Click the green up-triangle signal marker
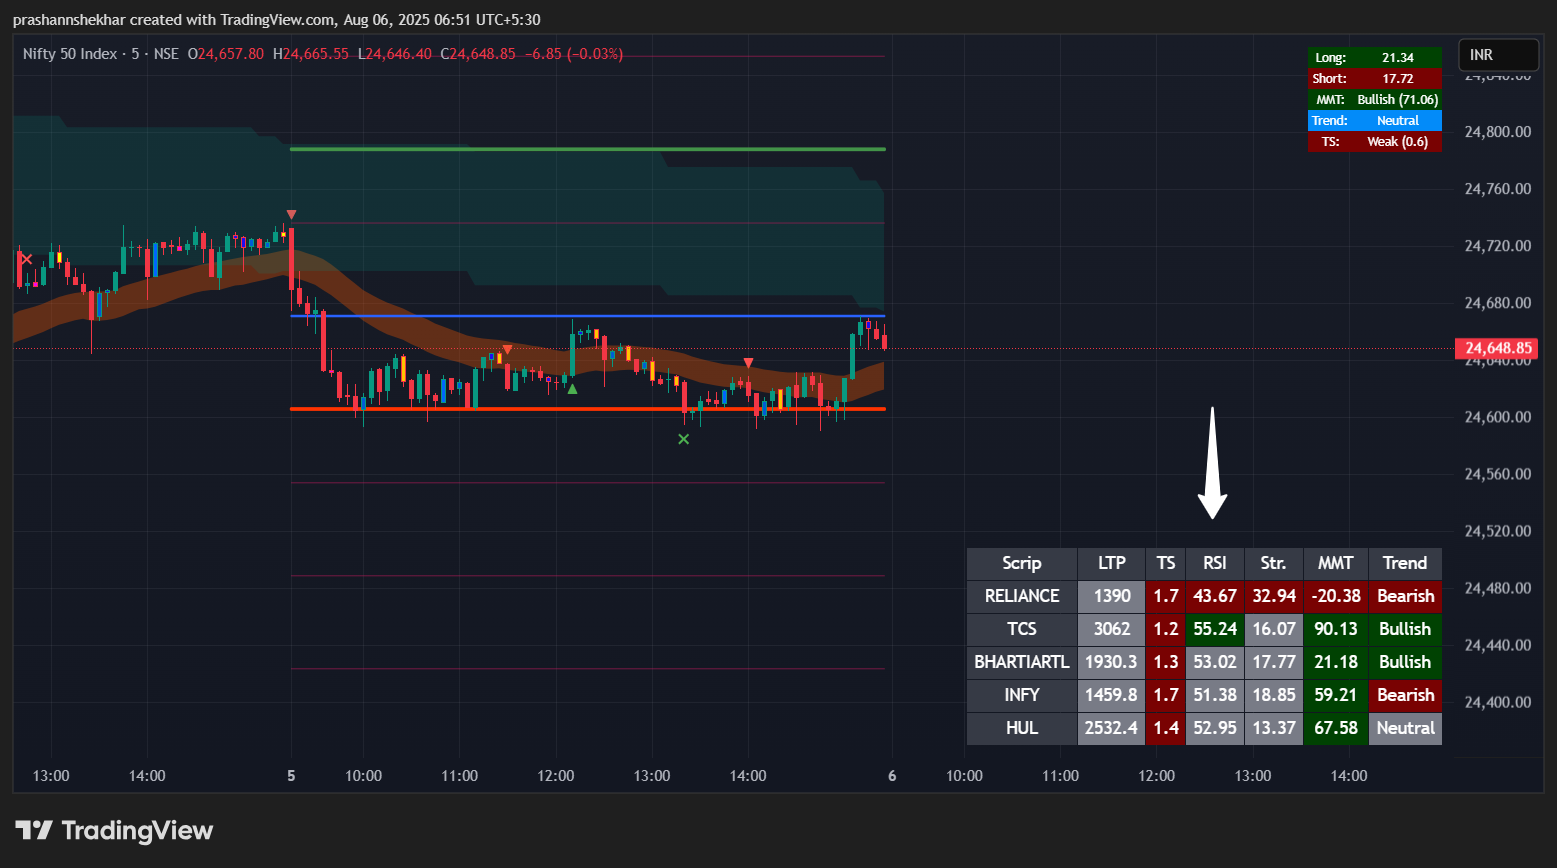This screenshot has height=868, width=1557. [572, 389]
